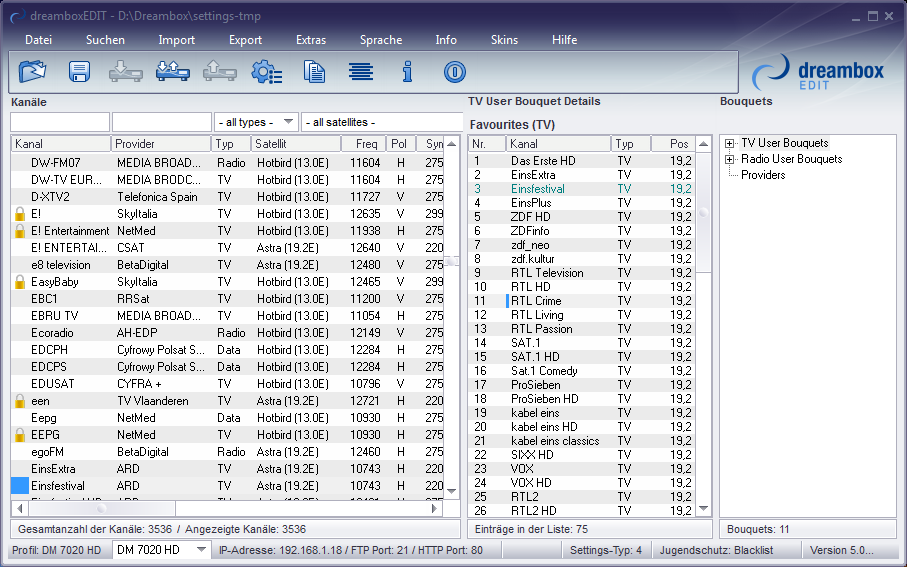The width and height of the screenshot is (907, 567).
Task: Sort channels by Satellit column header
Action: 296,143
